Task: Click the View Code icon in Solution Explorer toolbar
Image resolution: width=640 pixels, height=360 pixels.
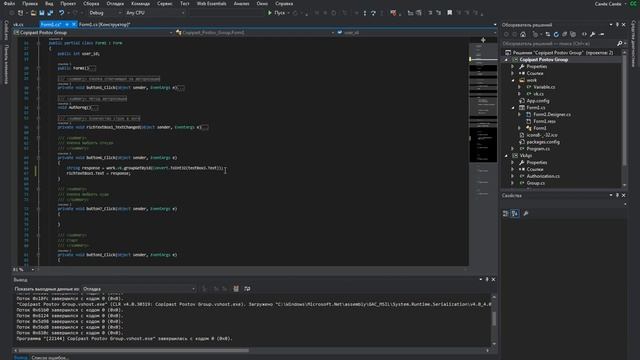Action: pos(584,34)
